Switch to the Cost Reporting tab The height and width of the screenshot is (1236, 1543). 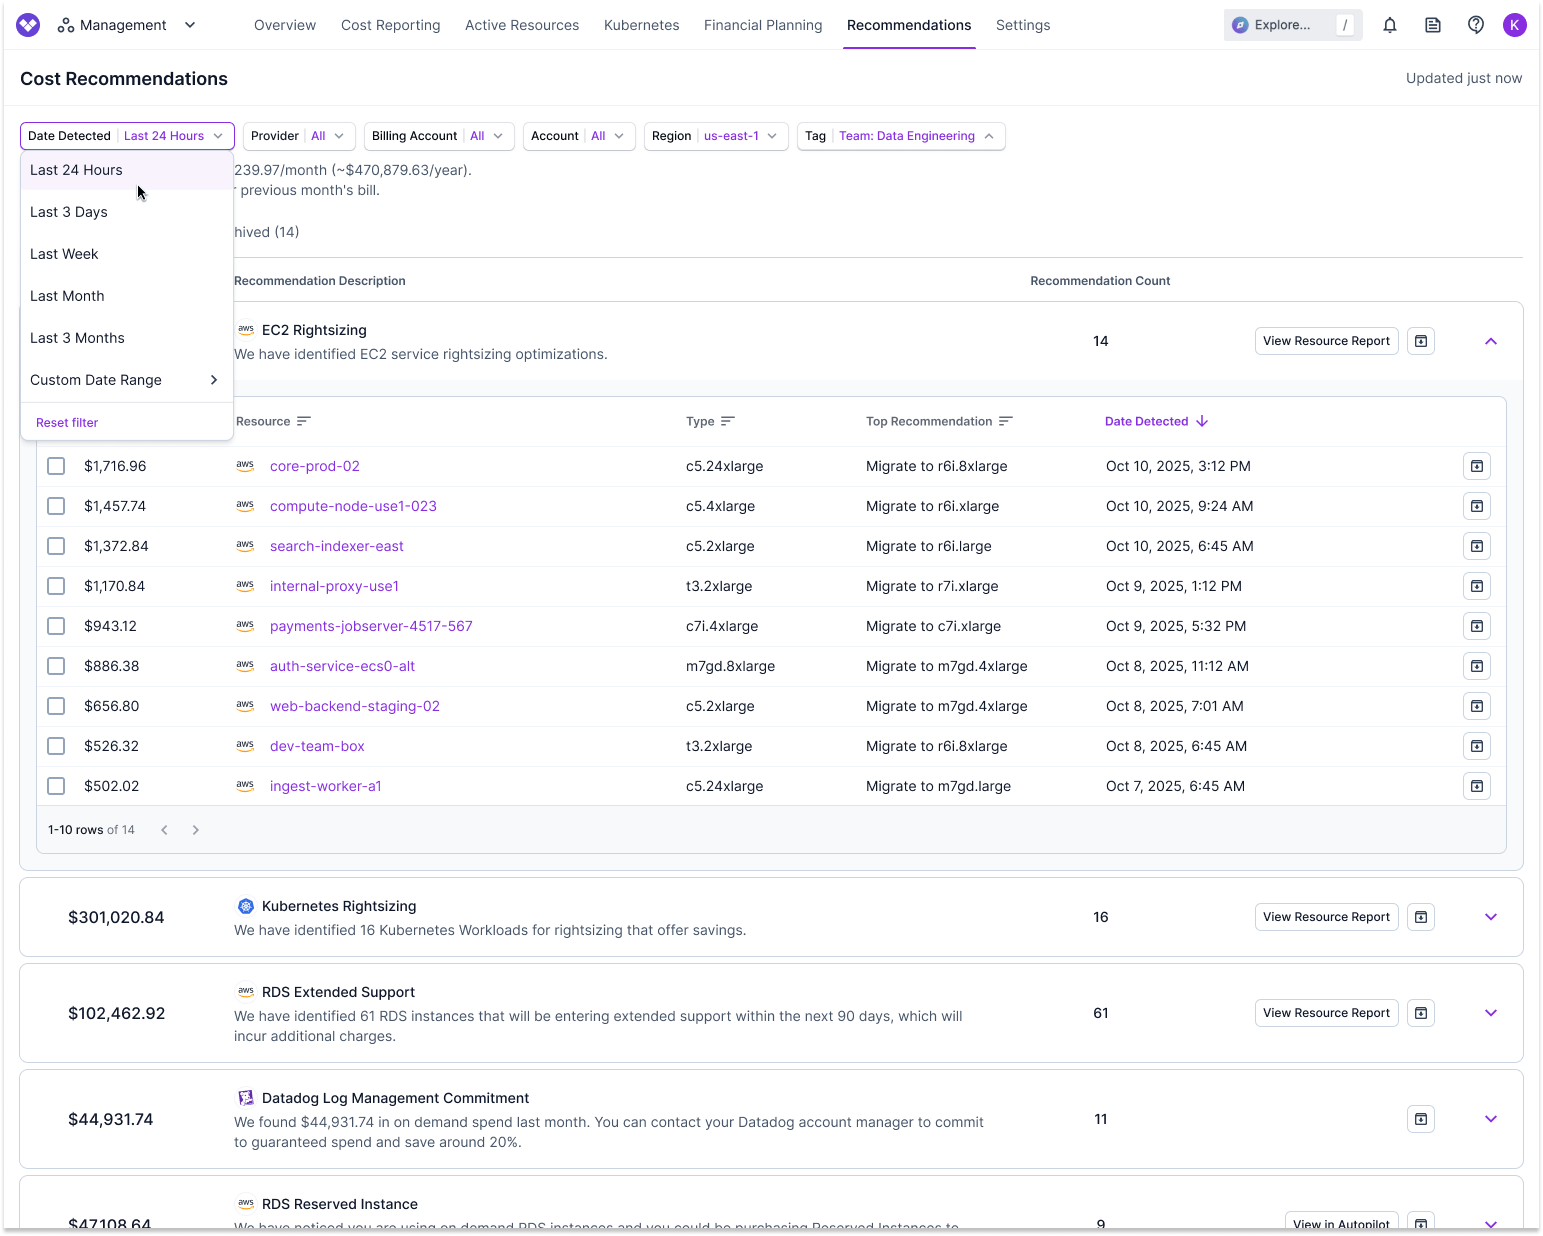(390, 25)
